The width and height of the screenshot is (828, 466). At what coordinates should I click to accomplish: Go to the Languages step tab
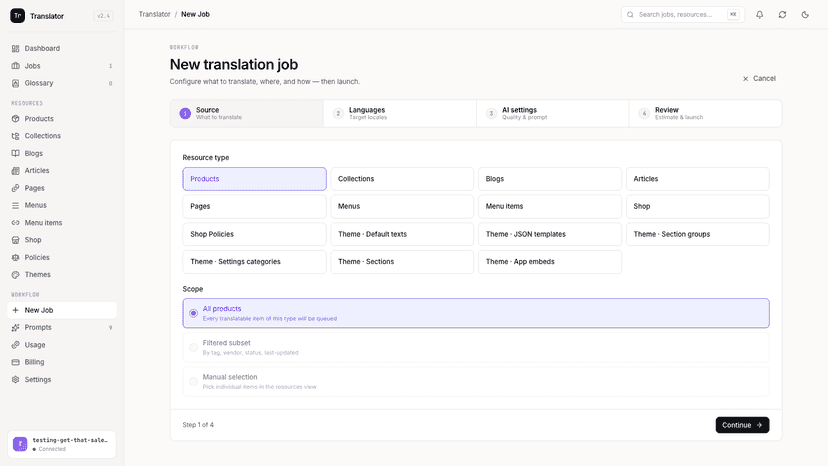(400, 114)
